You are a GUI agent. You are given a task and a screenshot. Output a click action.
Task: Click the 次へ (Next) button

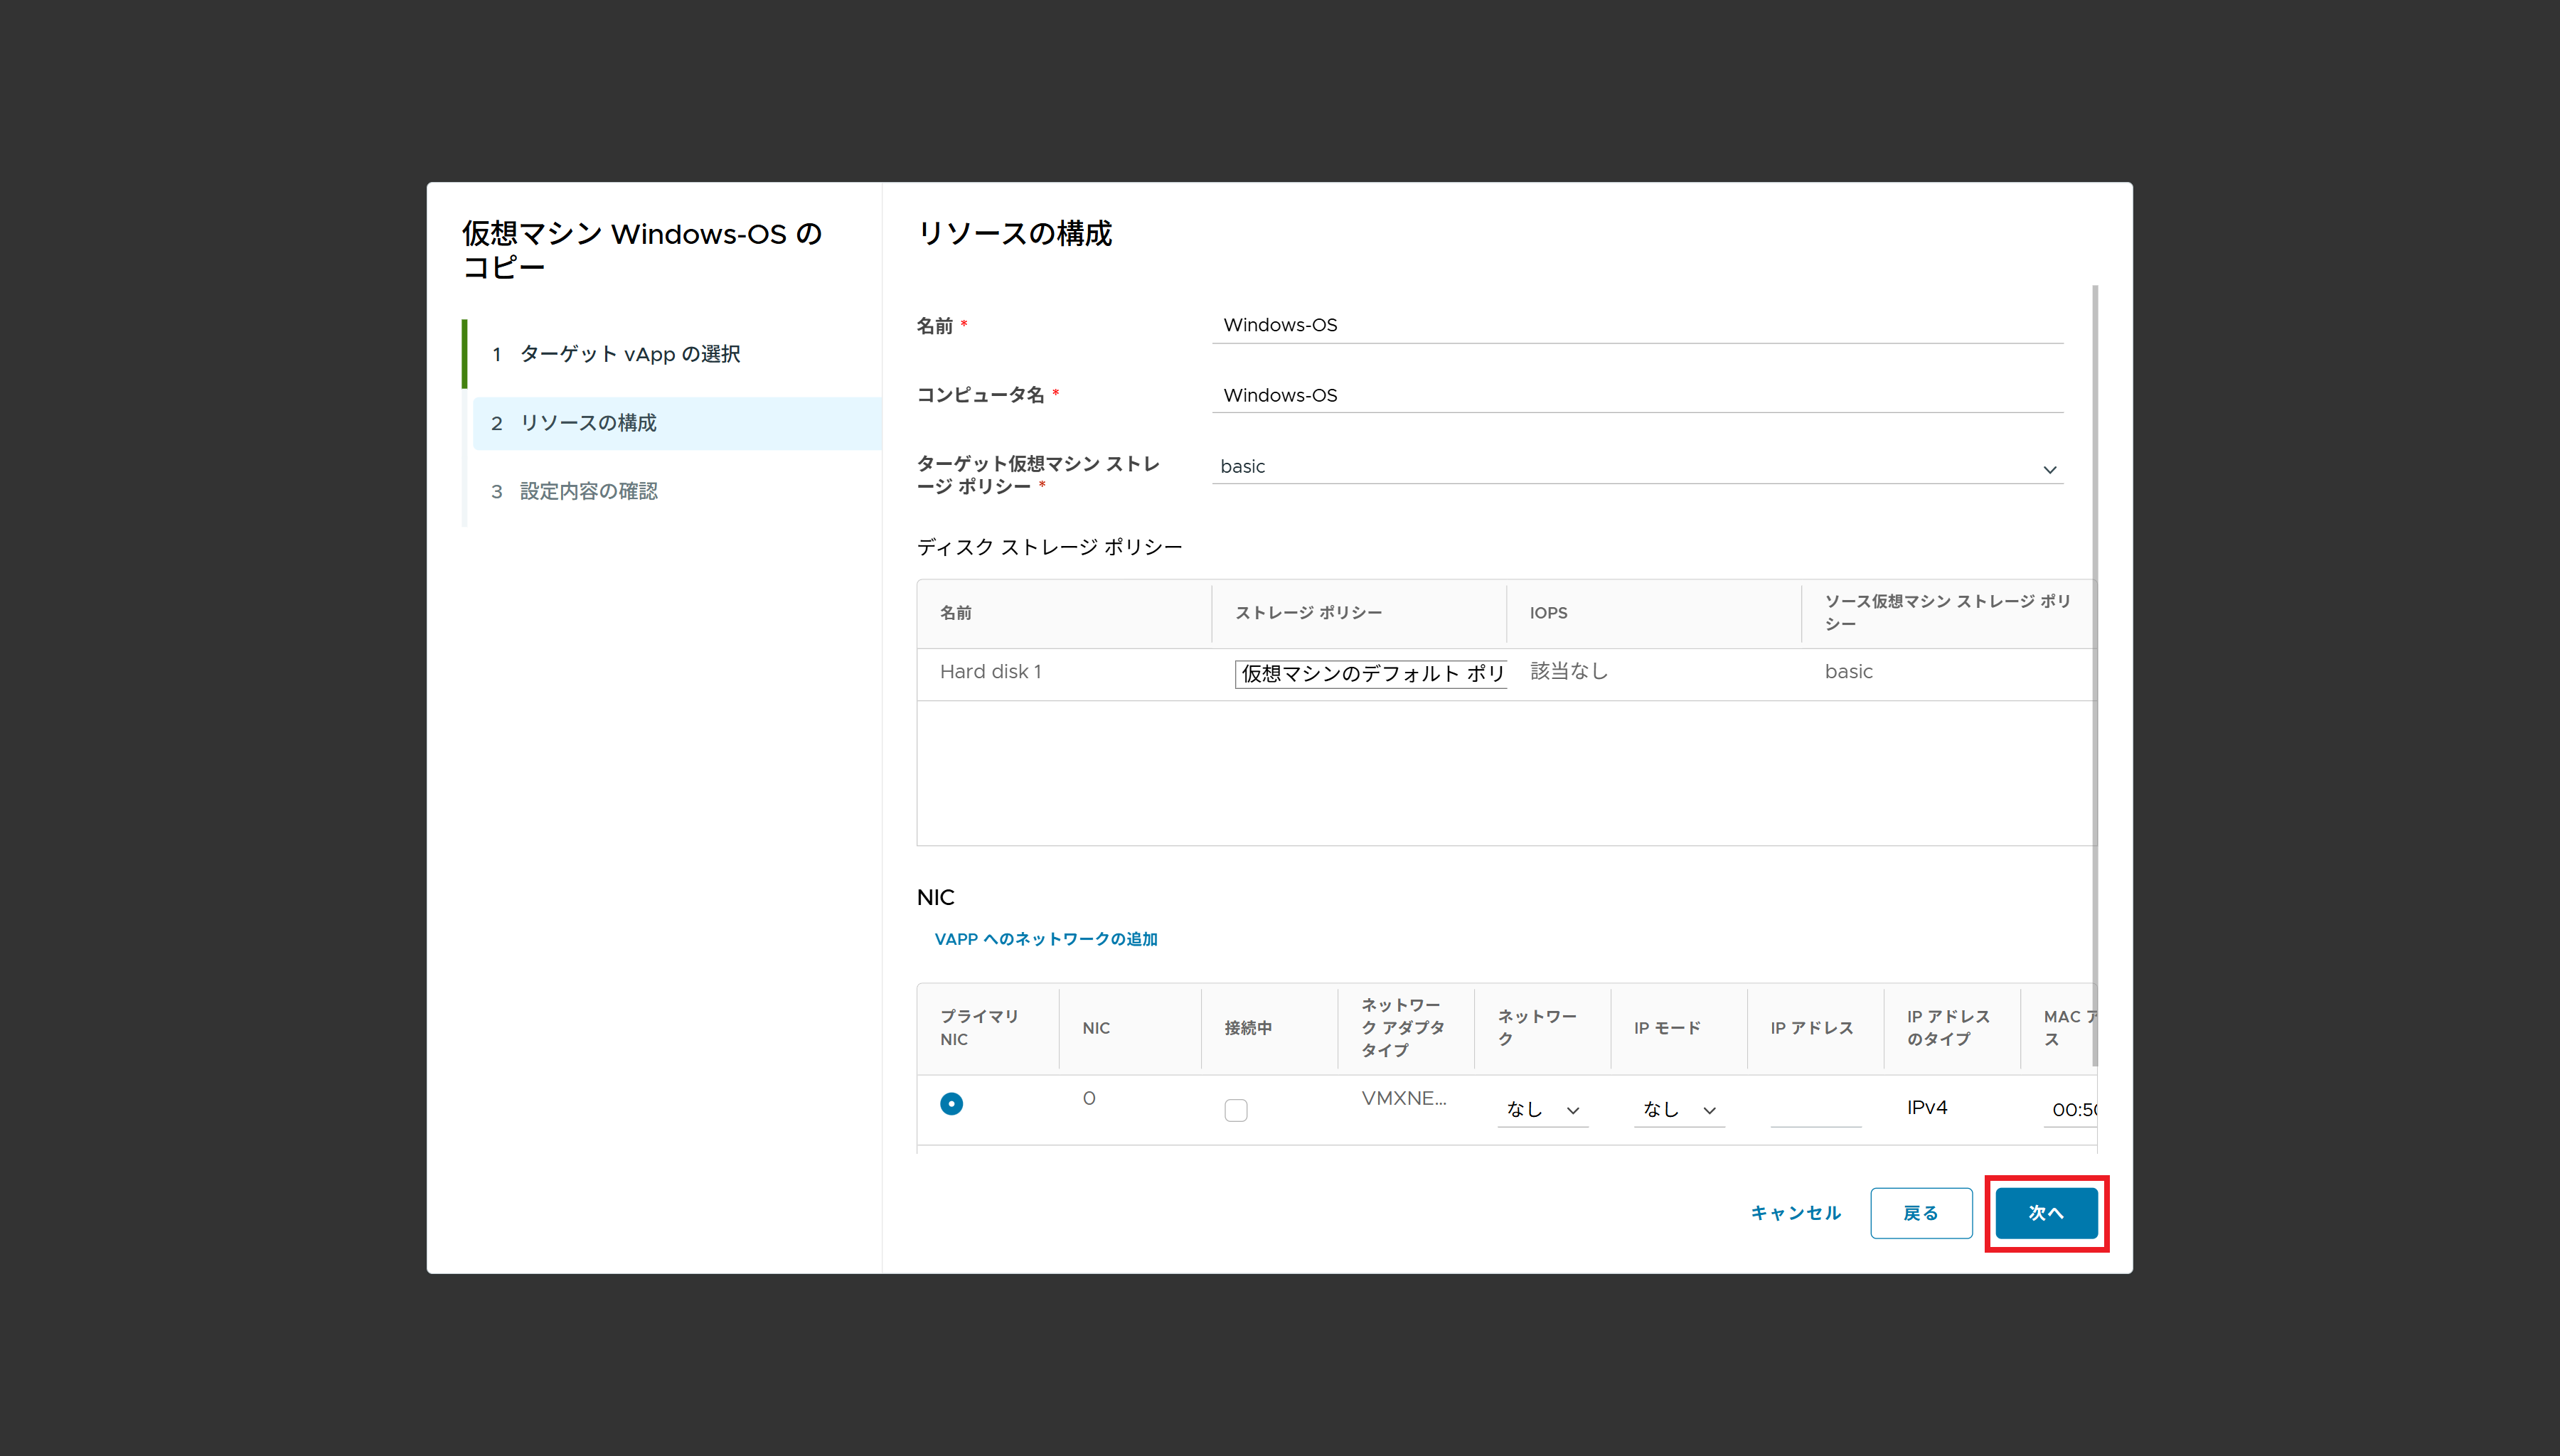pyautogui.click(x=2046, y=1212)
